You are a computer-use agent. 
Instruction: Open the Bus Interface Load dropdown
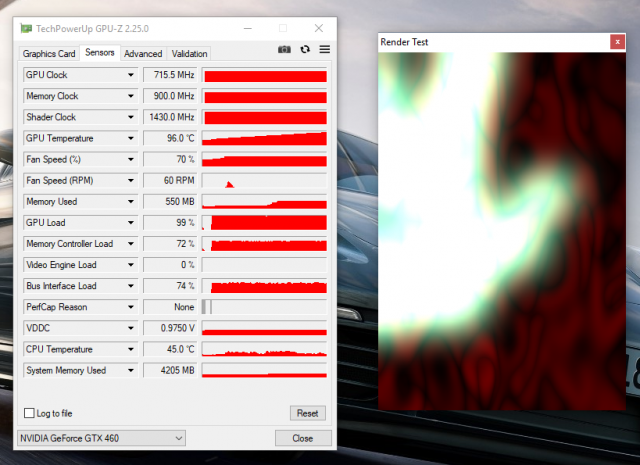(131, 286)
